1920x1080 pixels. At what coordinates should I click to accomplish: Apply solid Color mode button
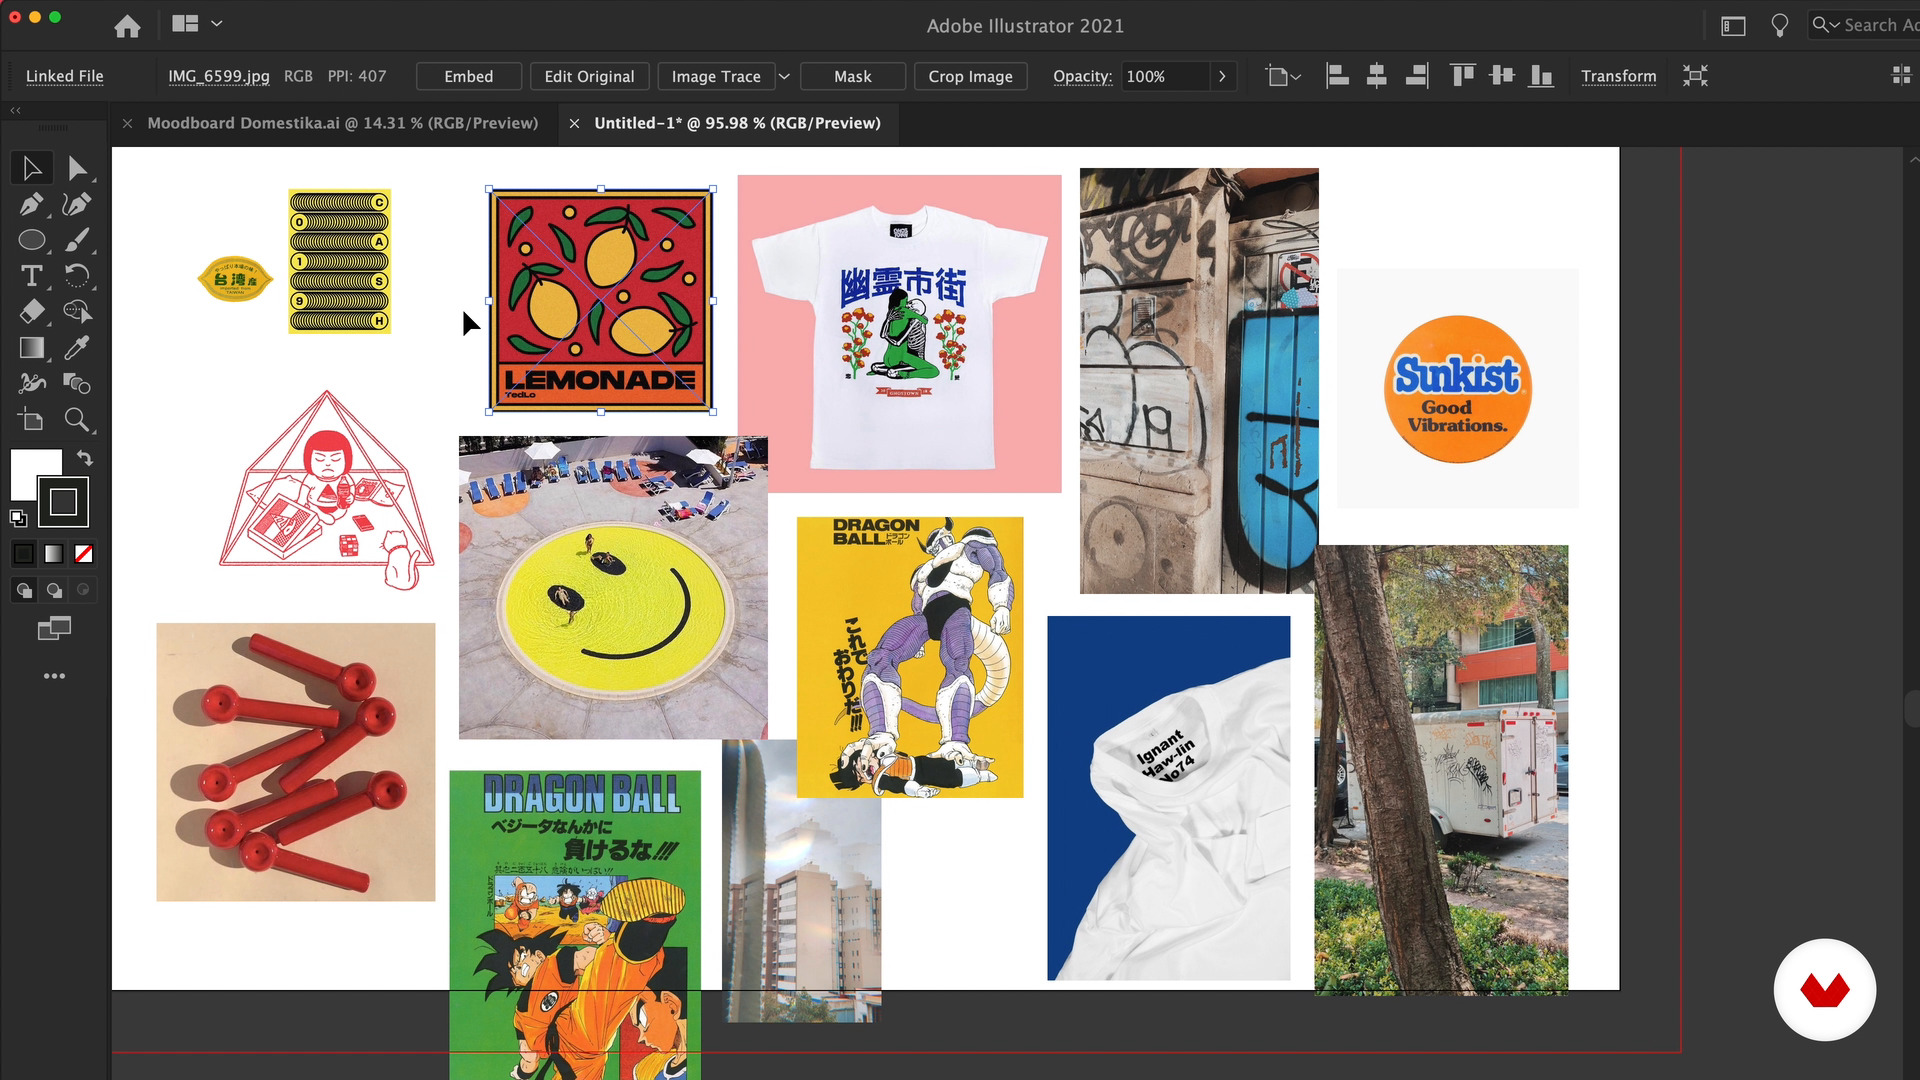pyautogui.click(x=24, y=554)
